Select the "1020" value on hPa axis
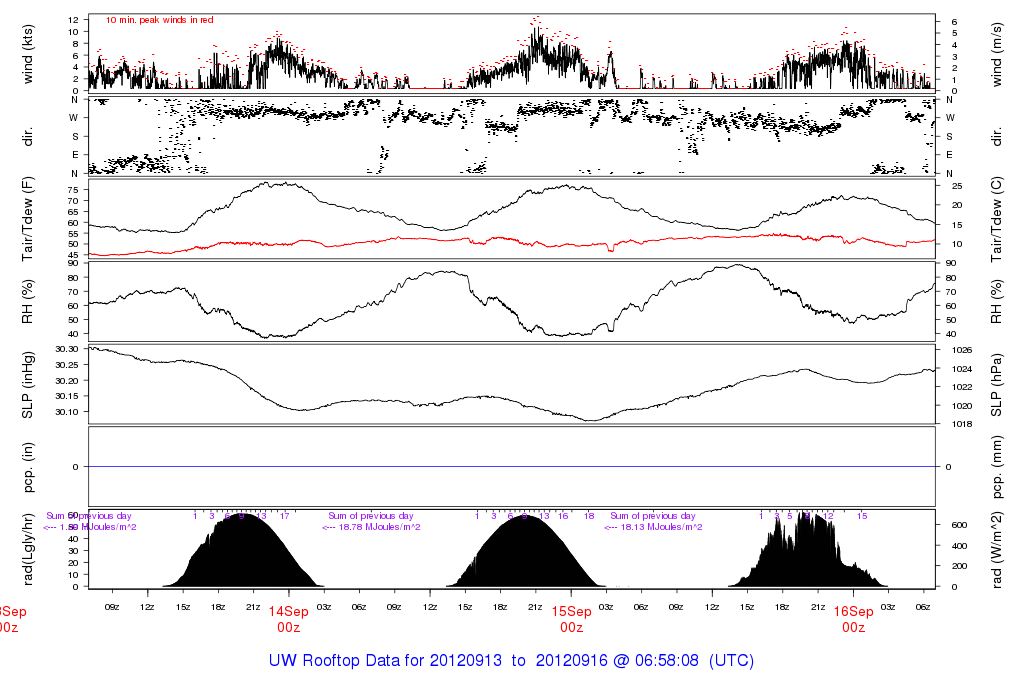Screen dimensions: 1024x700 (x=963, y=406)
